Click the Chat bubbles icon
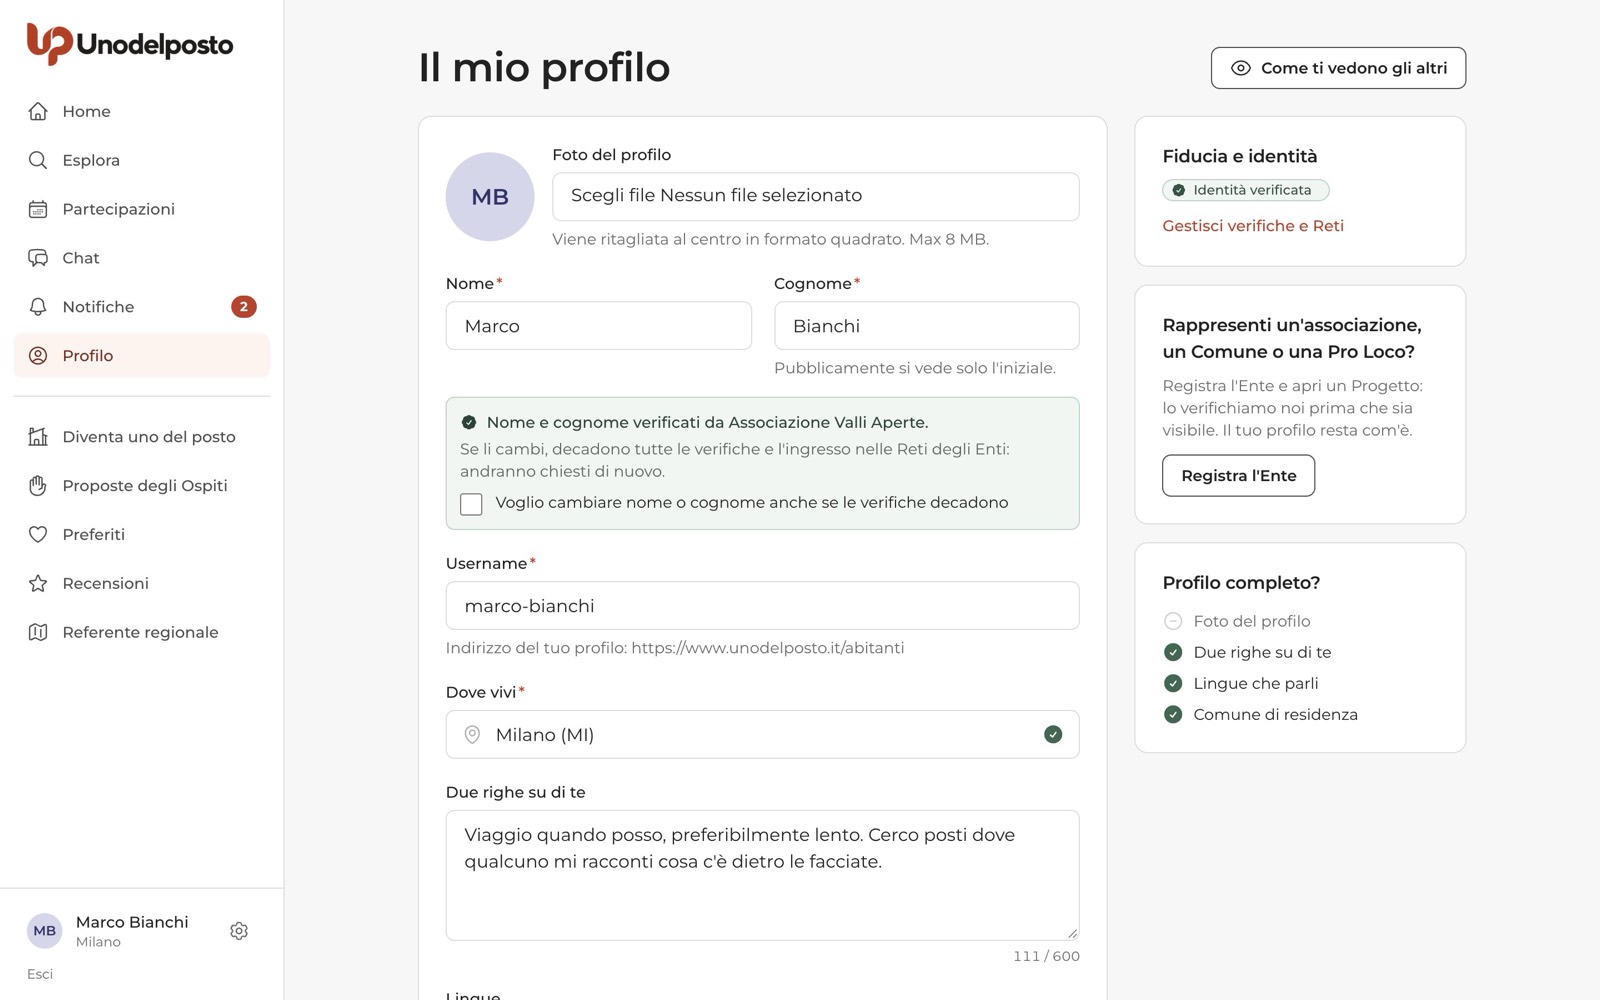 (x=38, y=258)
